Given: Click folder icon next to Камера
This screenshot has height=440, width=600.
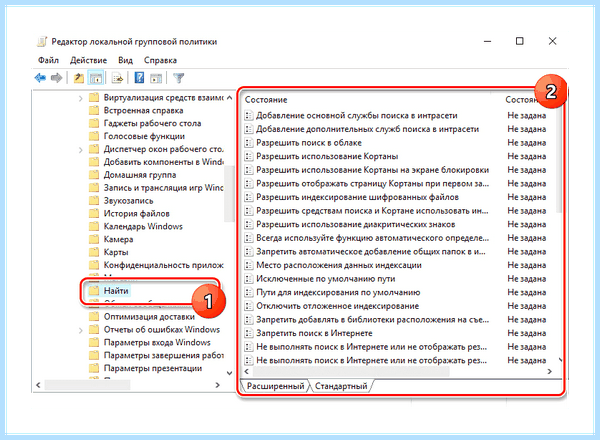Looking at the screenshot, I should pos(94,239).
